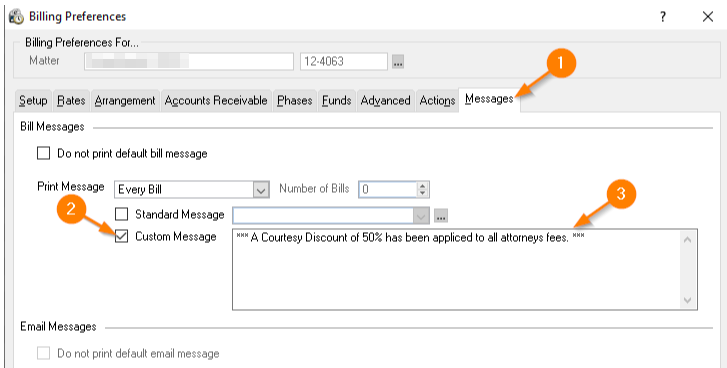Uncheck the Custom Message checkbox
Image resolution: width=727 pixels, height=368 pixels.
point(121,236)
